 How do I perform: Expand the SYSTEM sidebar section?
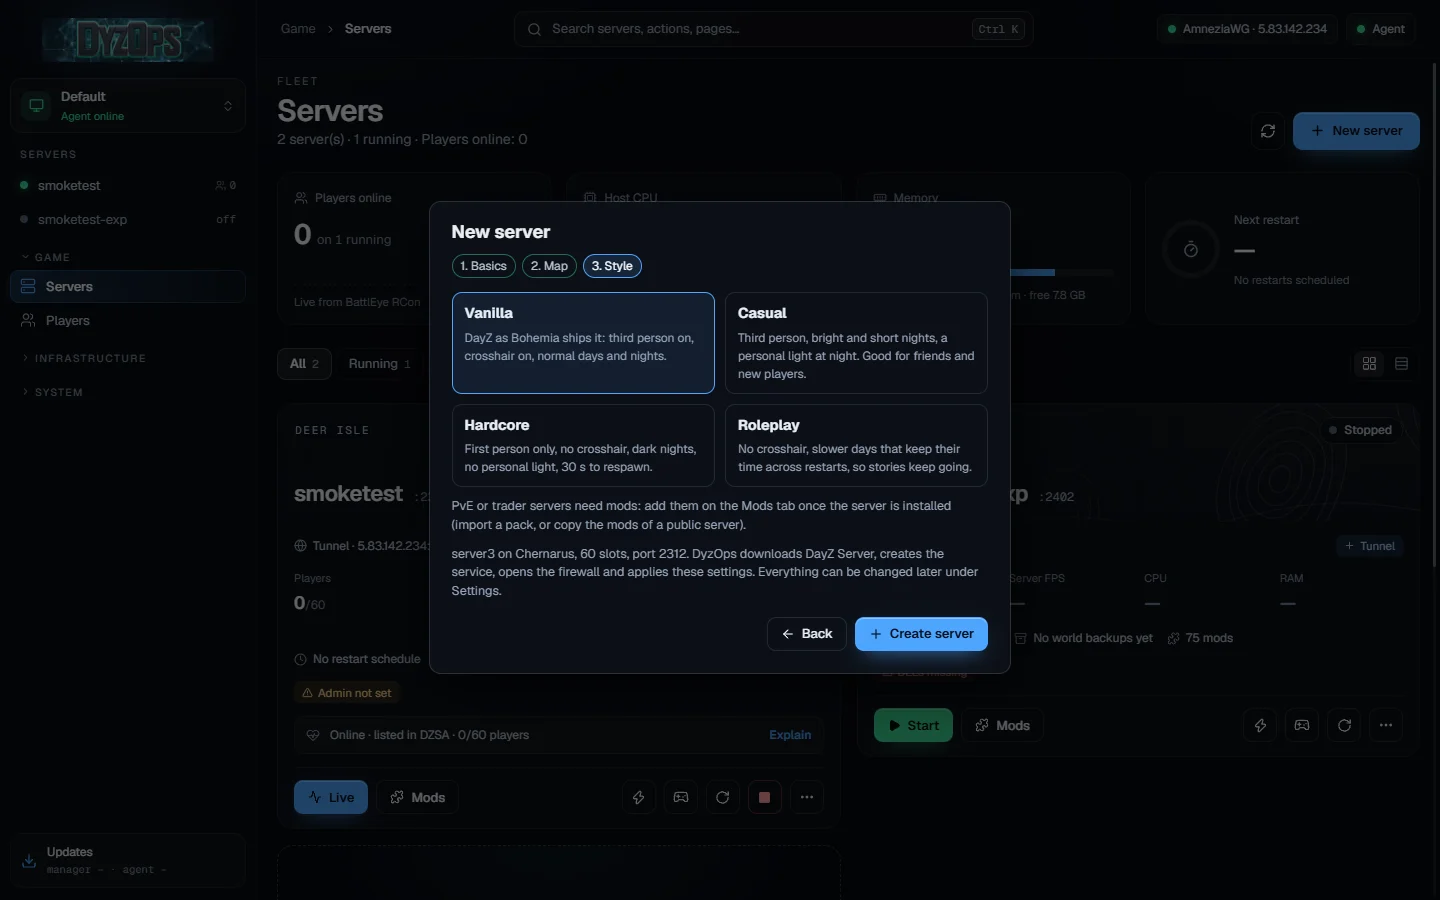(53, 392)
